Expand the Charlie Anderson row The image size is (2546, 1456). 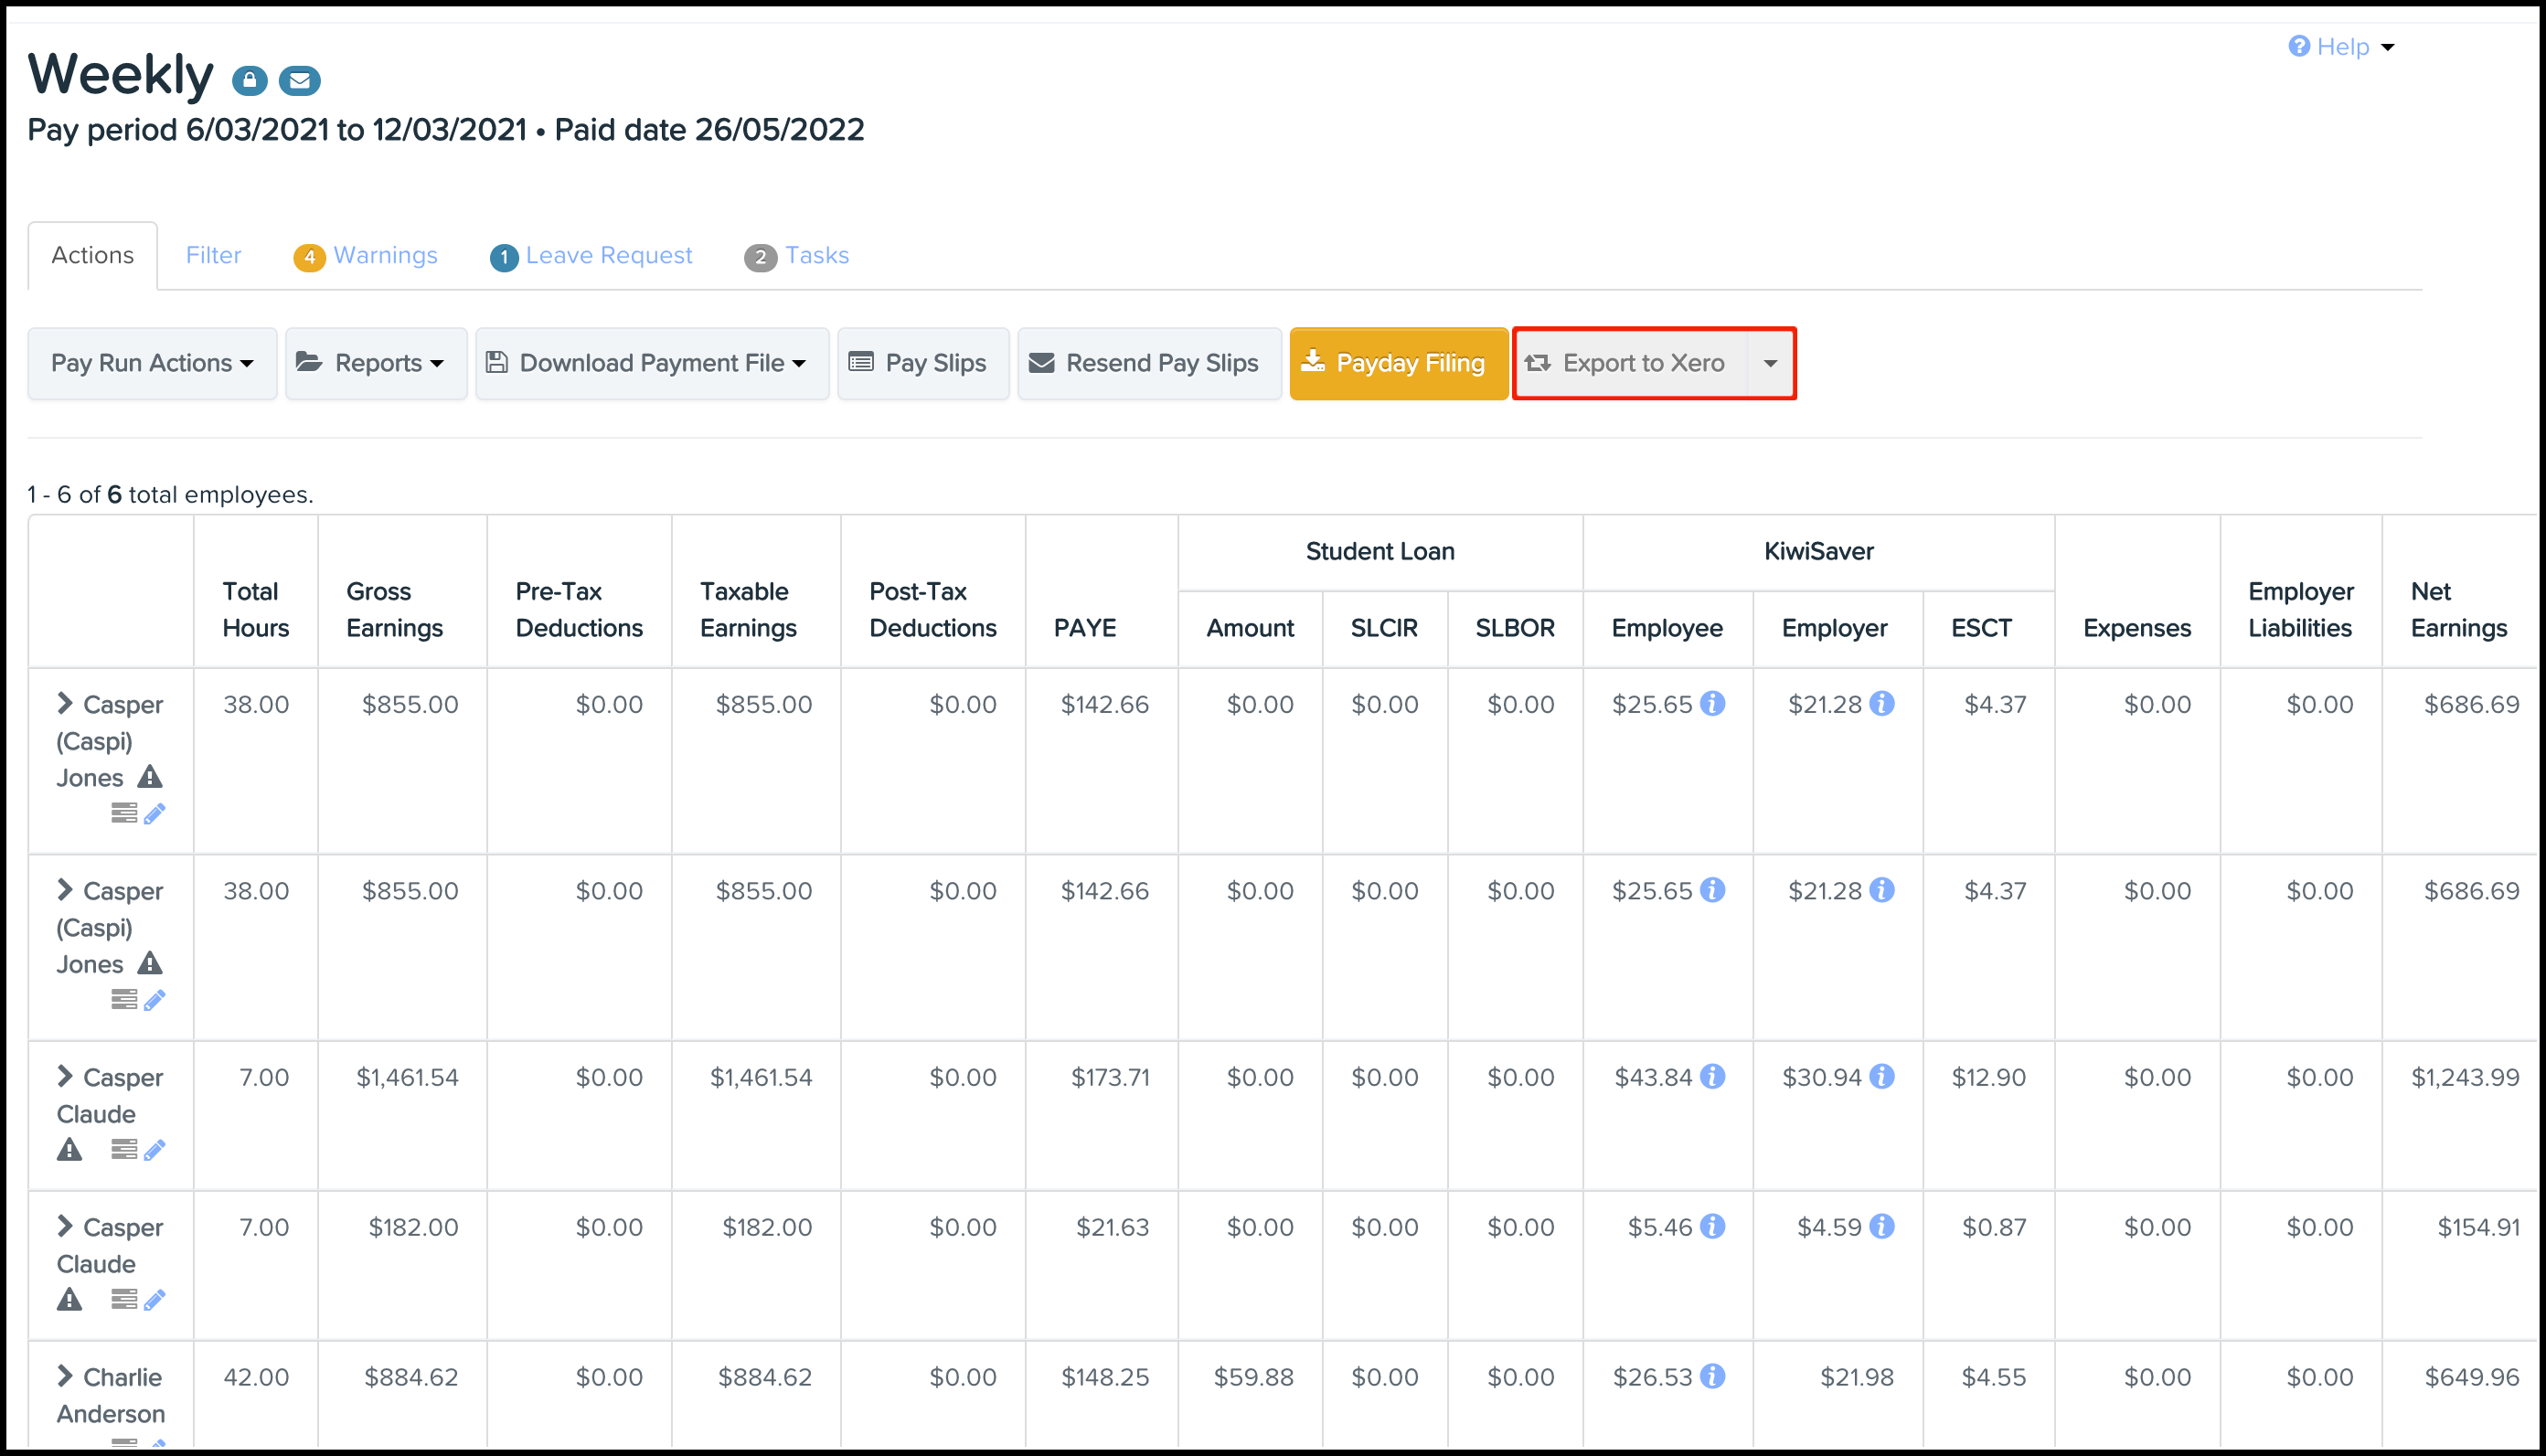coord(65,1376)
